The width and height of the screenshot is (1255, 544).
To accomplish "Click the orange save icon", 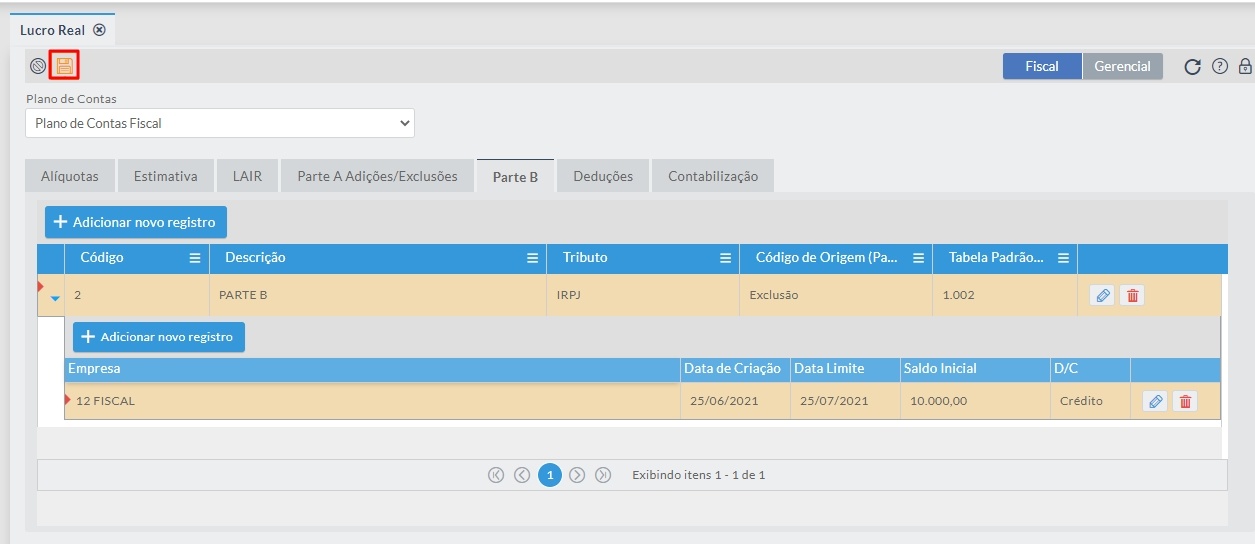I will (x=65, y=67).
